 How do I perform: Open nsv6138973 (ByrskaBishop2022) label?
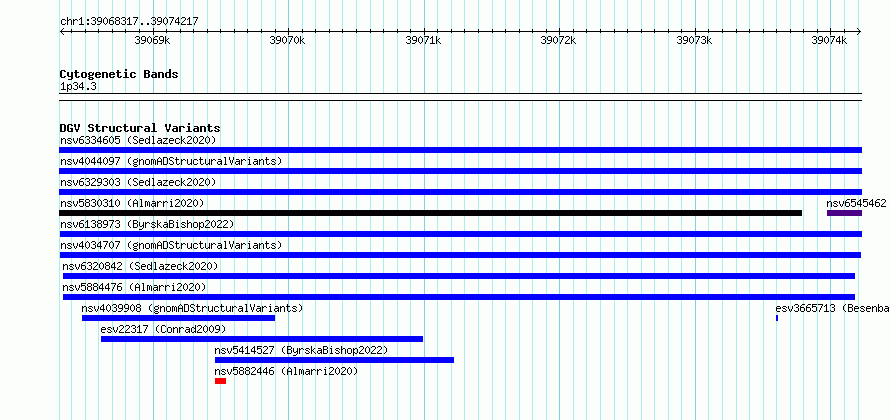pyautogui.click(x=147, y=224)
